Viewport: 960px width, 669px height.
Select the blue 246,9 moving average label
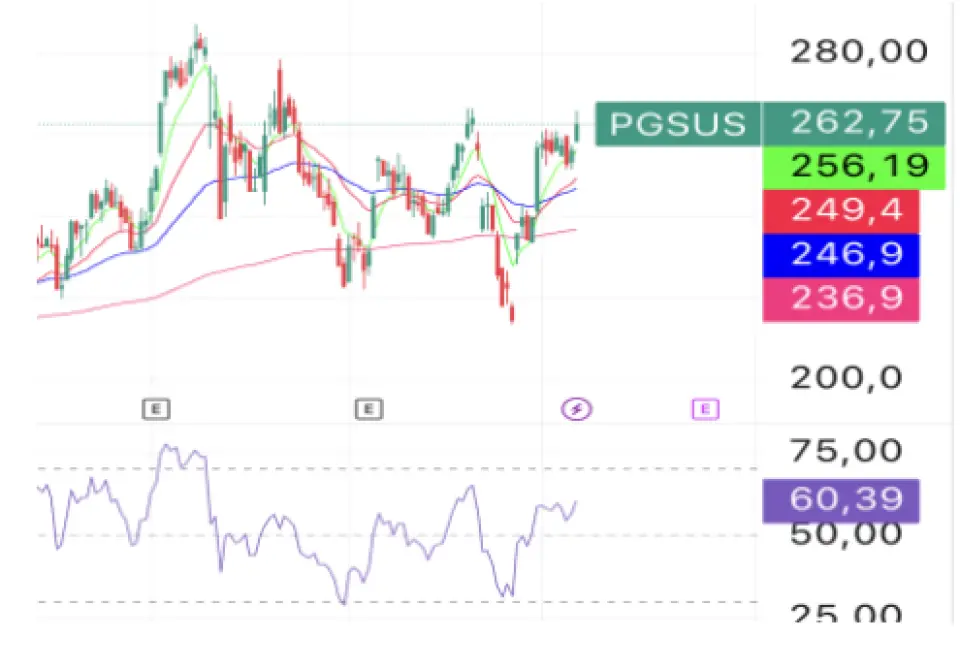[841, 255]
